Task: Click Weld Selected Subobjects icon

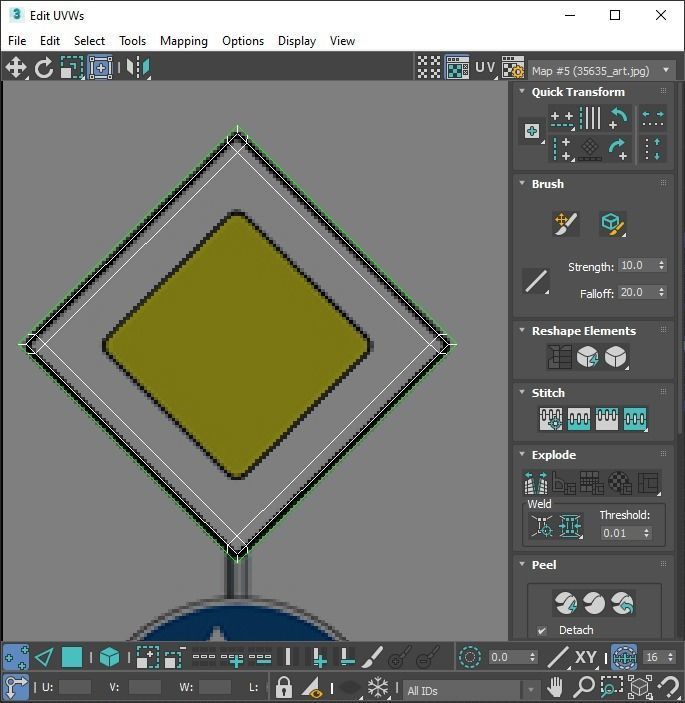Action: point(570,526)
